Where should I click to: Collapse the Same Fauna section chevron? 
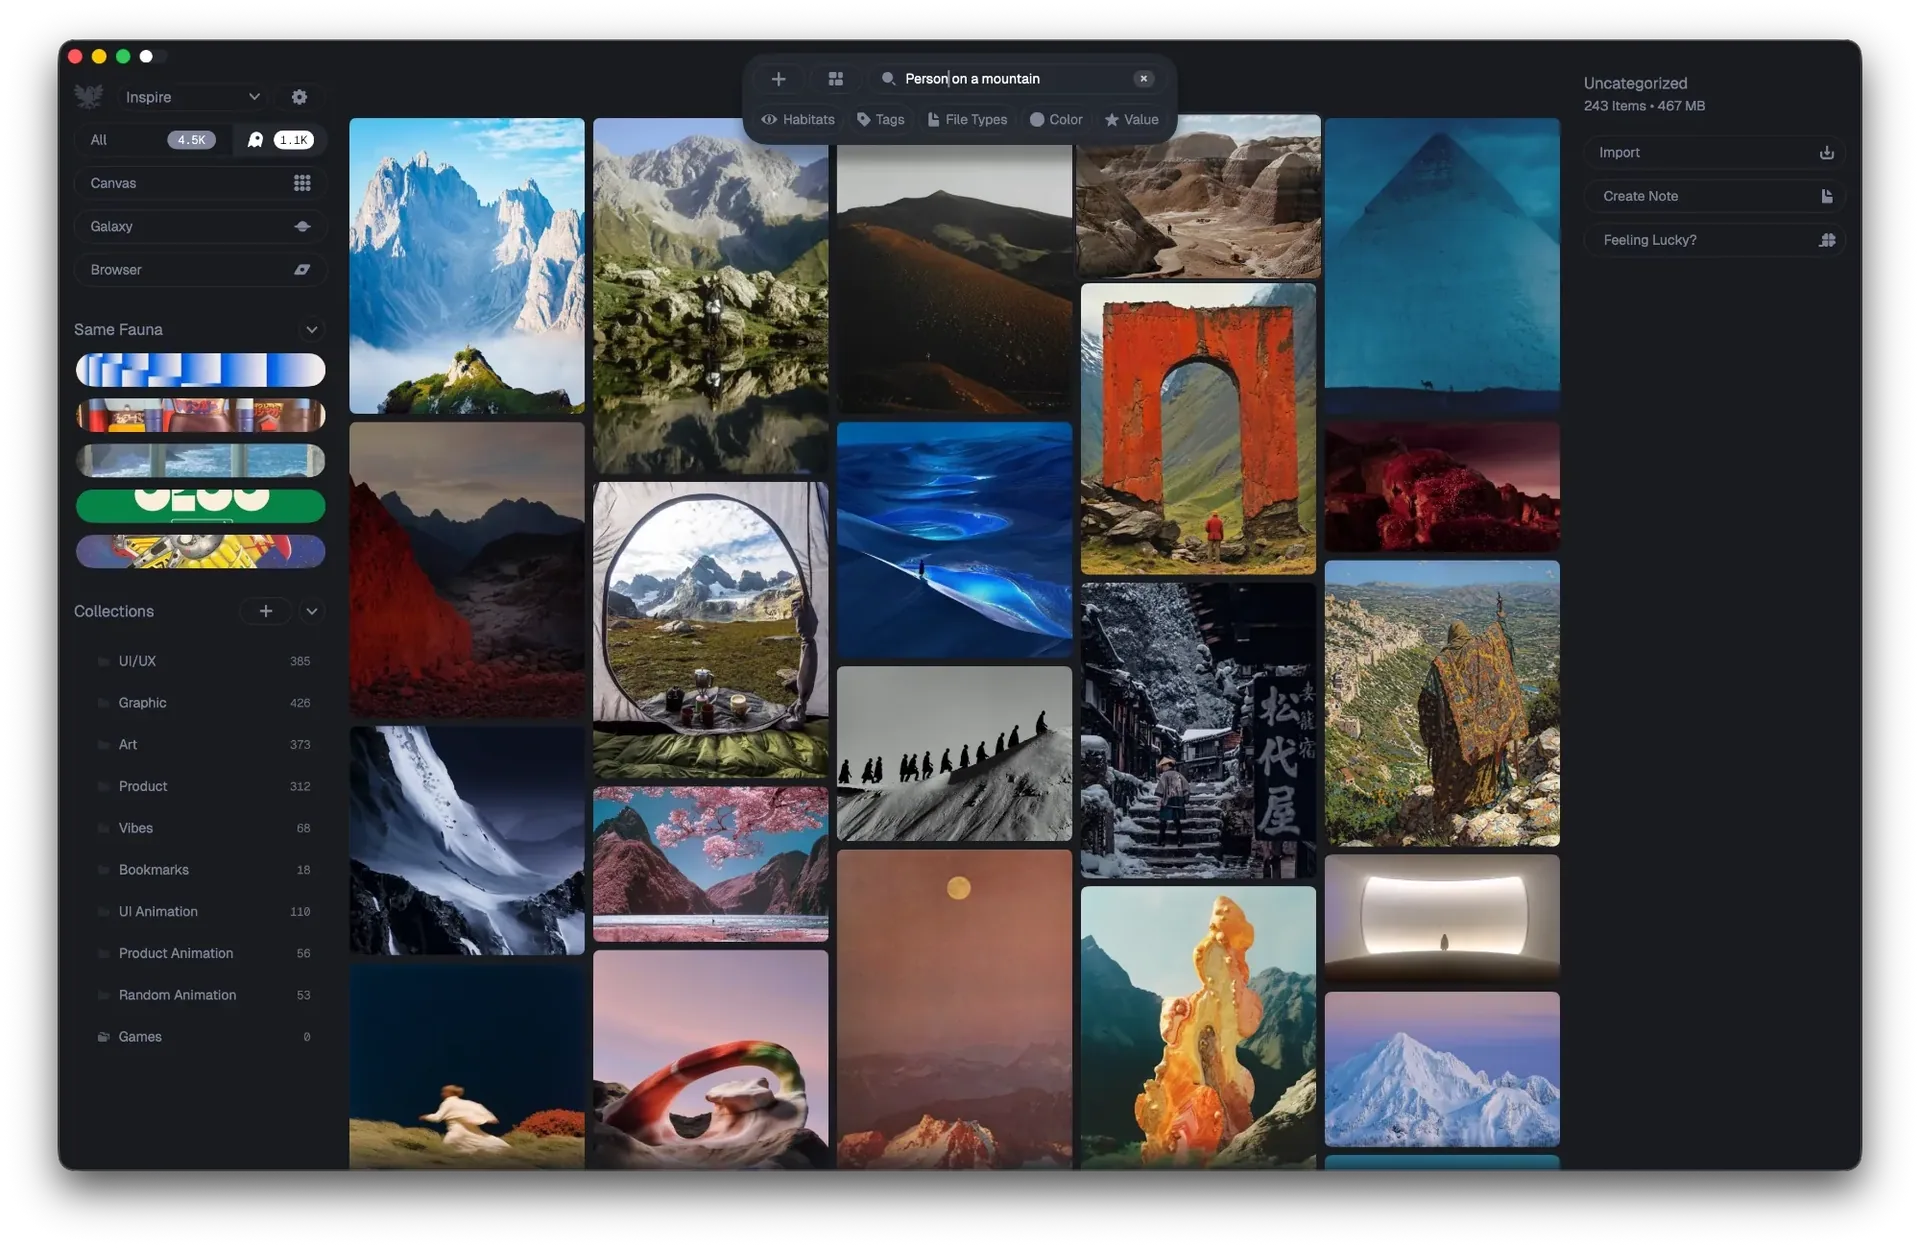click(x=312, y=330)
